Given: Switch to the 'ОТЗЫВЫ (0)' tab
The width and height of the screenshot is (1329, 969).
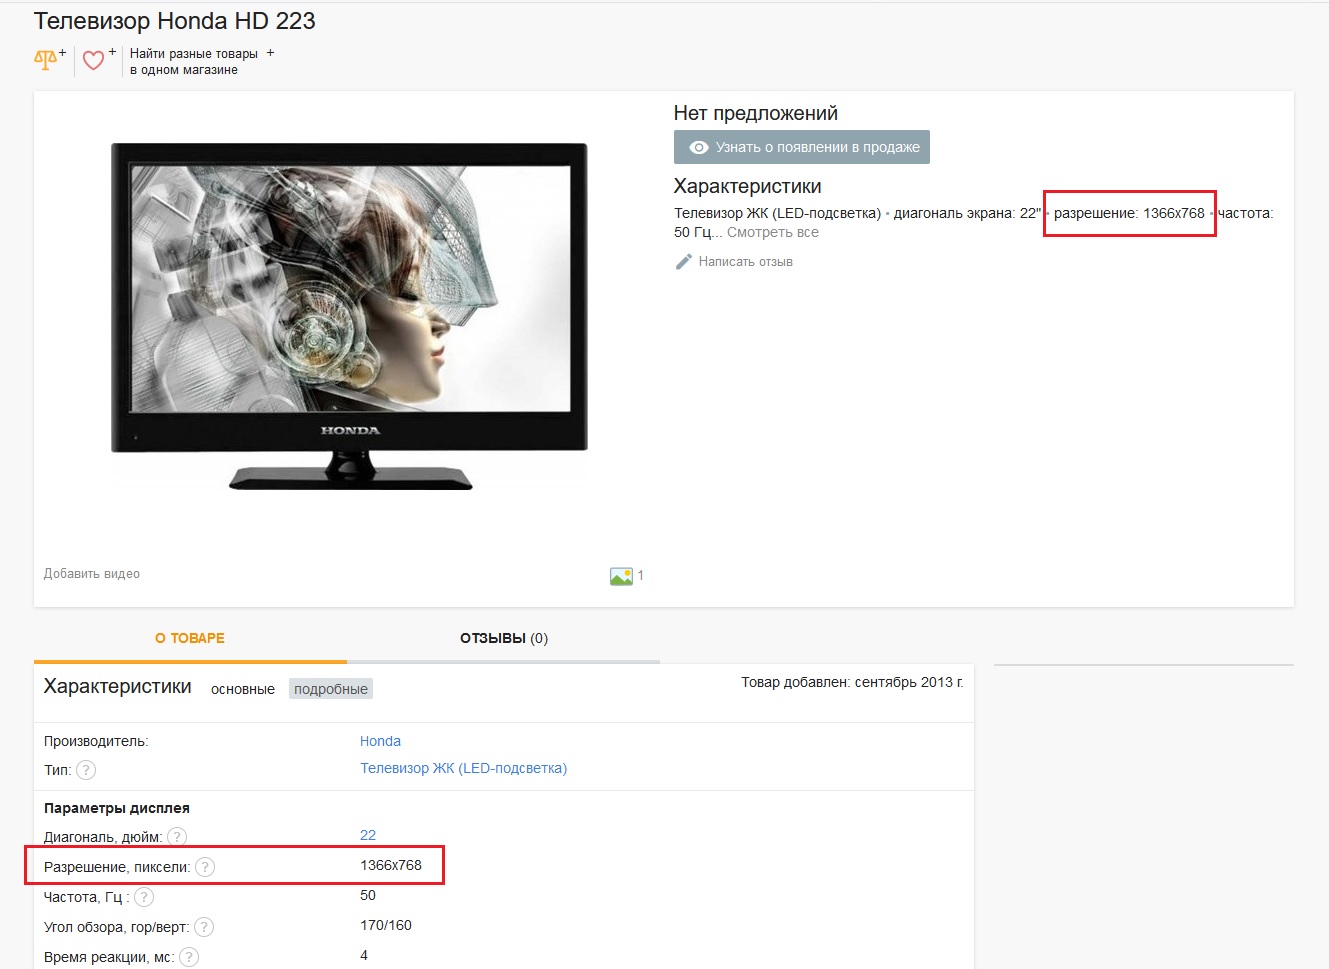Looking at the screenshot, I should coord(504,638).
